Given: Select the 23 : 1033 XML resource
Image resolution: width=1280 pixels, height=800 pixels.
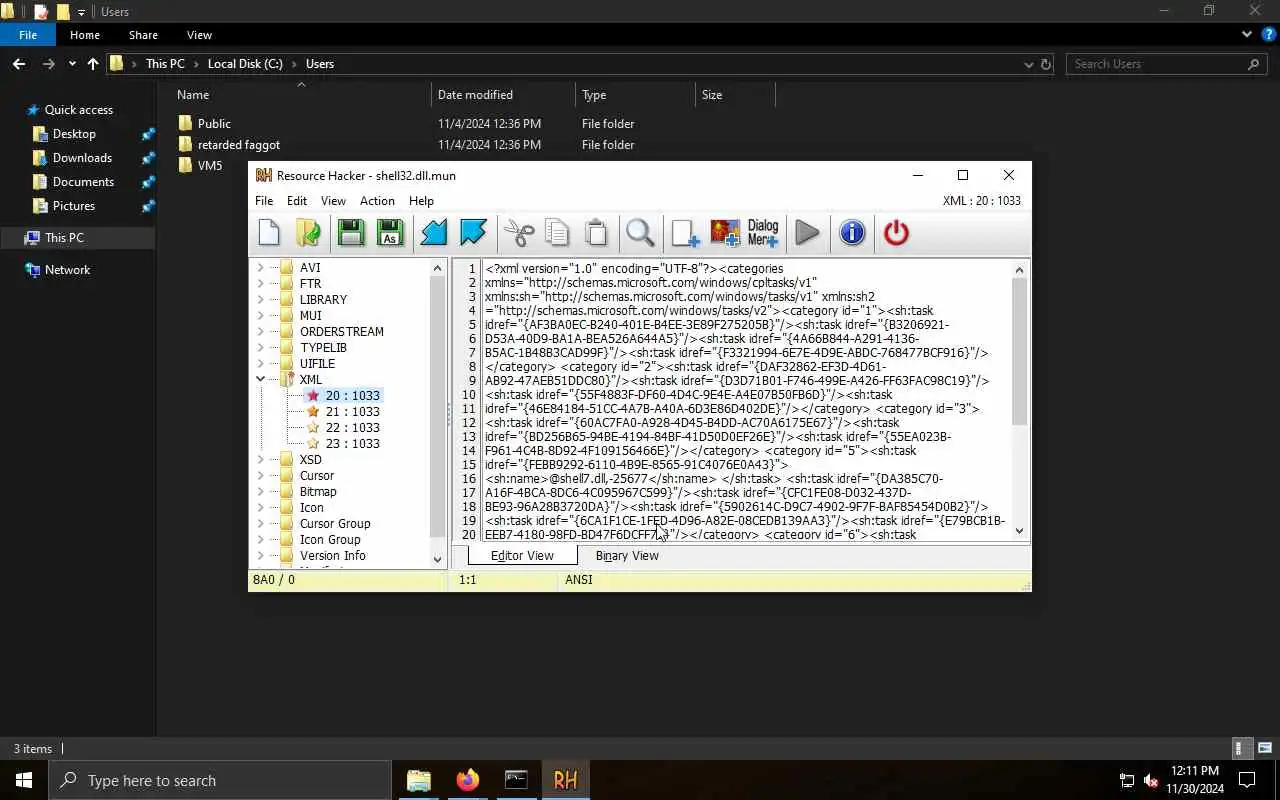Looking at the screenshot, I should coord(352,443).
